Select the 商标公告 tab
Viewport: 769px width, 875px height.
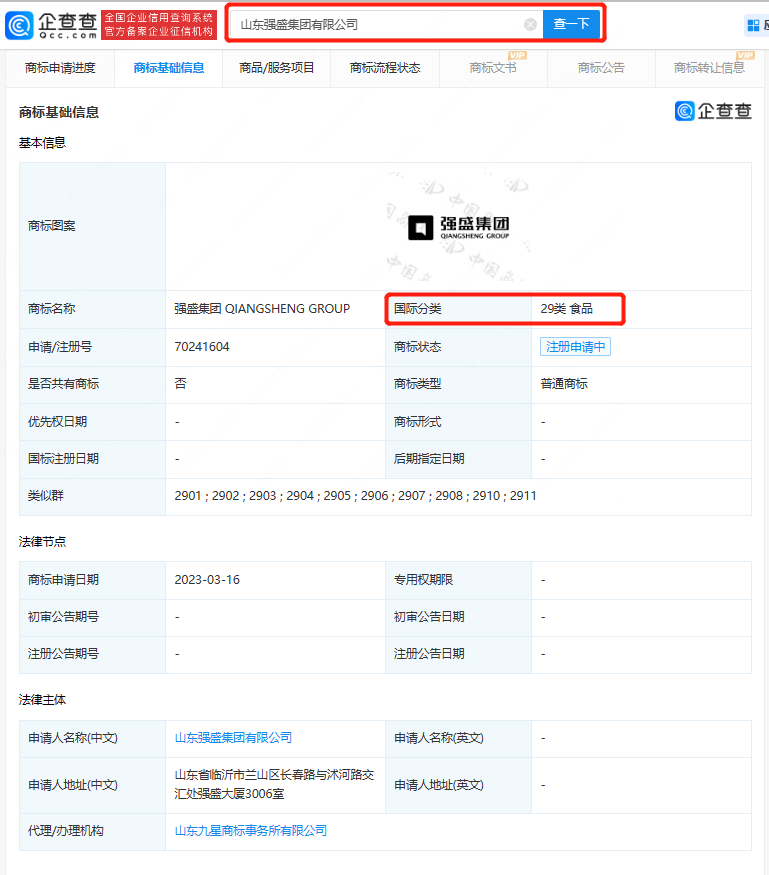tap(601, 68)
